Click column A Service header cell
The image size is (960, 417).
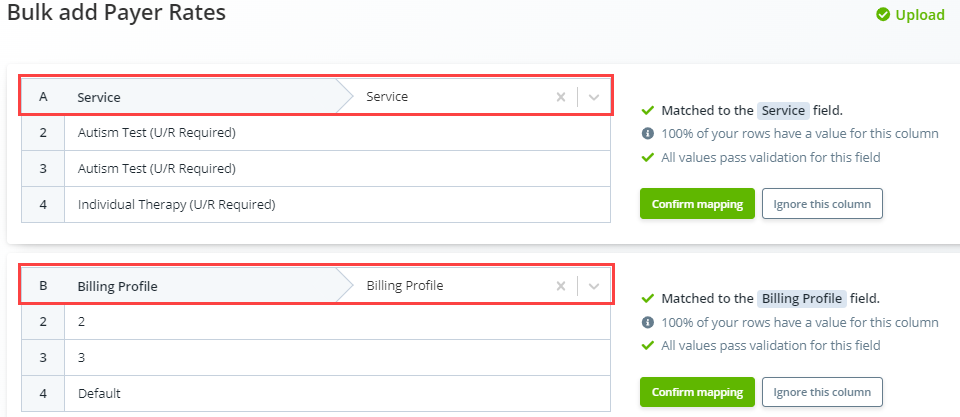click(180, 97)
